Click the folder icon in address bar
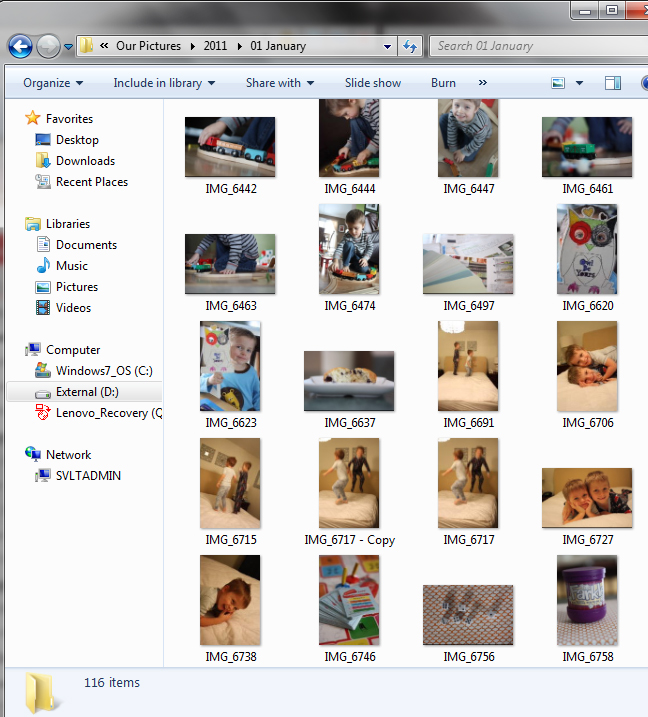Screen dimensions: 648x717 (86, 46)
